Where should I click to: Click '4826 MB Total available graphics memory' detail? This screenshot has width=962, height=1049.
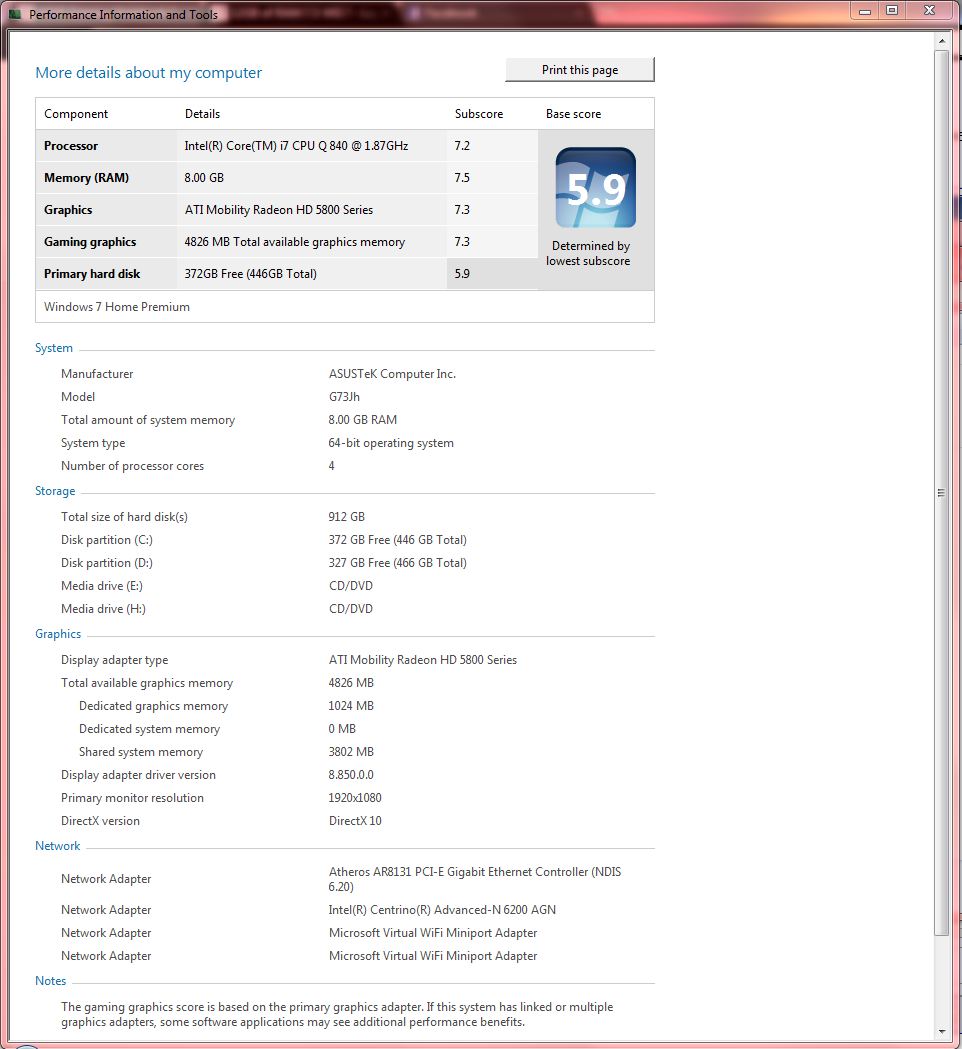pyautogui.click(x=295, y=242)
